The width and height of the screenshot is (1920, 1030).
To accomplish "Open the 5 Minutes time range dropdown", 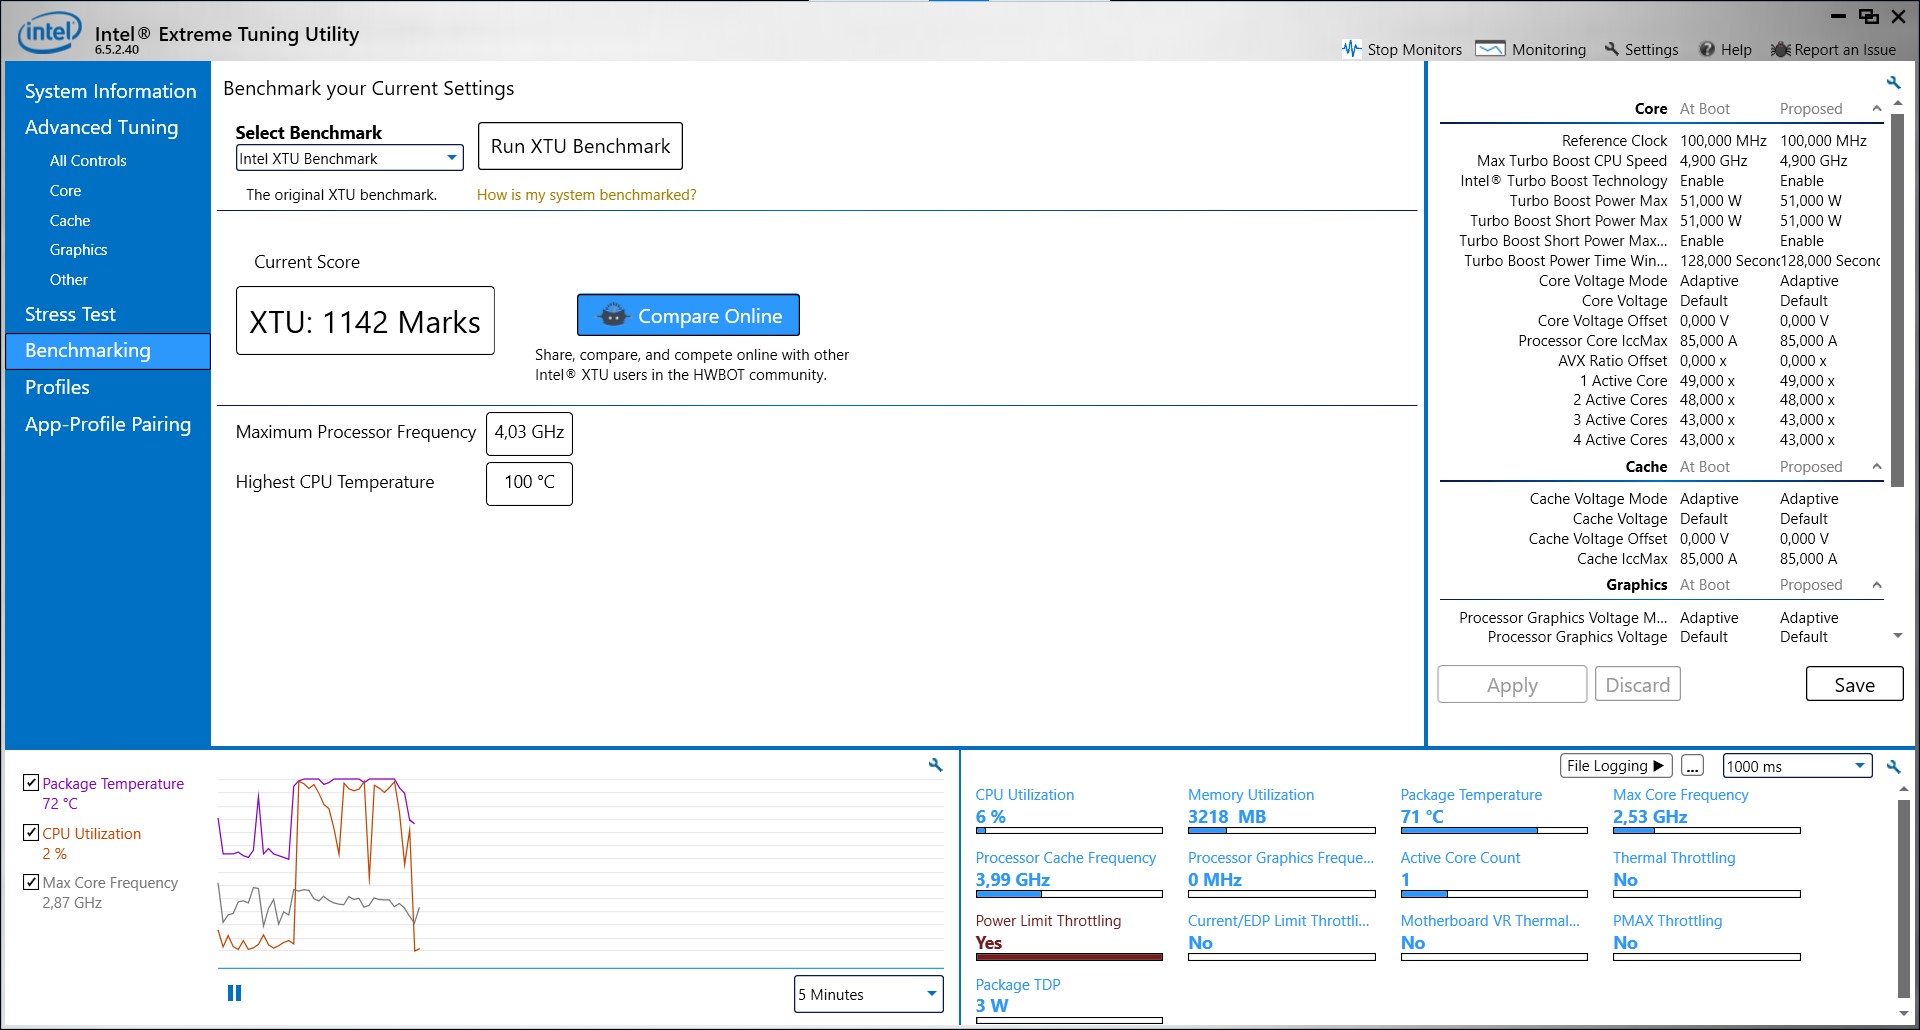I will [868, 994].
